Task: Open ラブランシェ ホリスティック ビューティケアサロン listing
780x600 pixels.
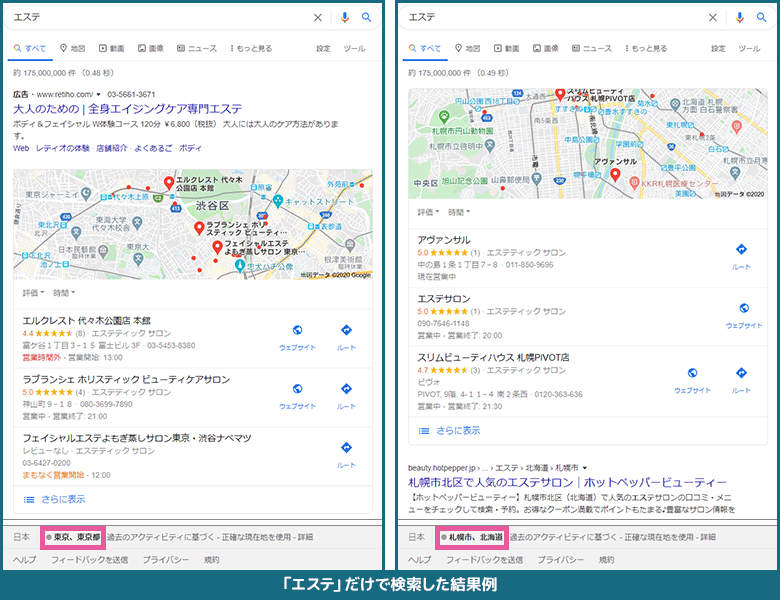Action: [x=126, y=380]
